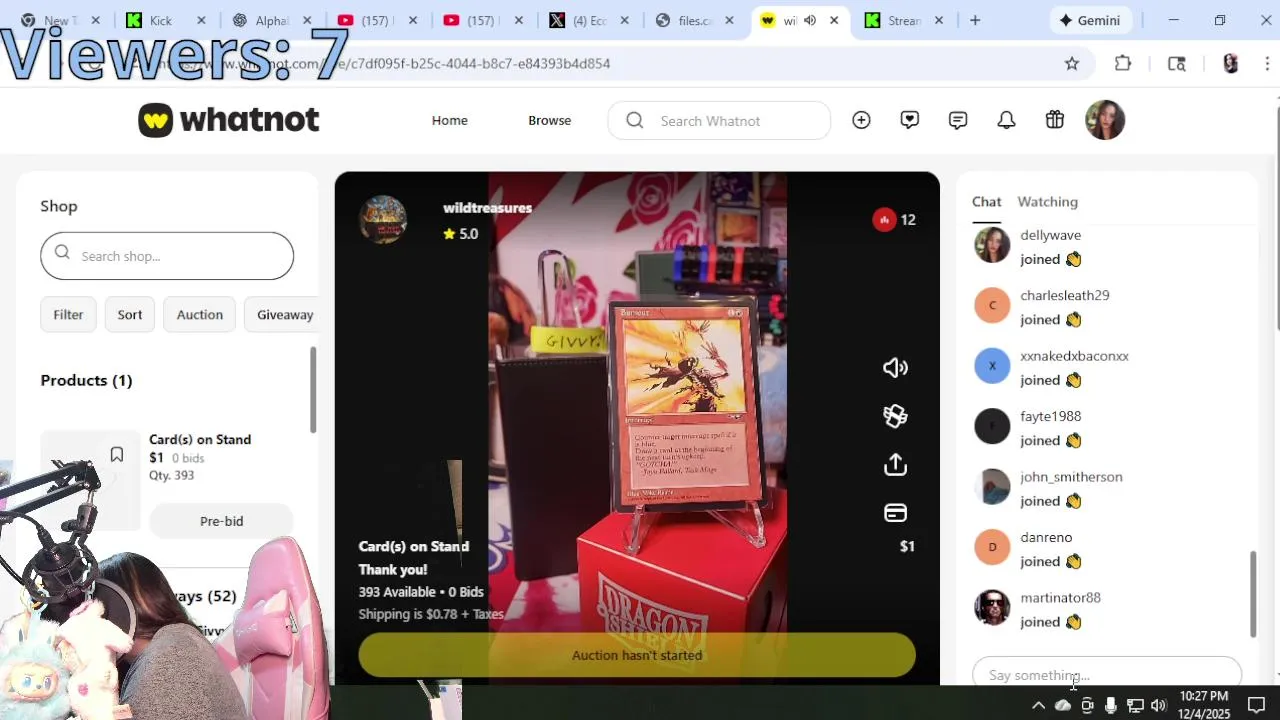
Task: Open the profile avatar menu
Action: [1105, 120]
